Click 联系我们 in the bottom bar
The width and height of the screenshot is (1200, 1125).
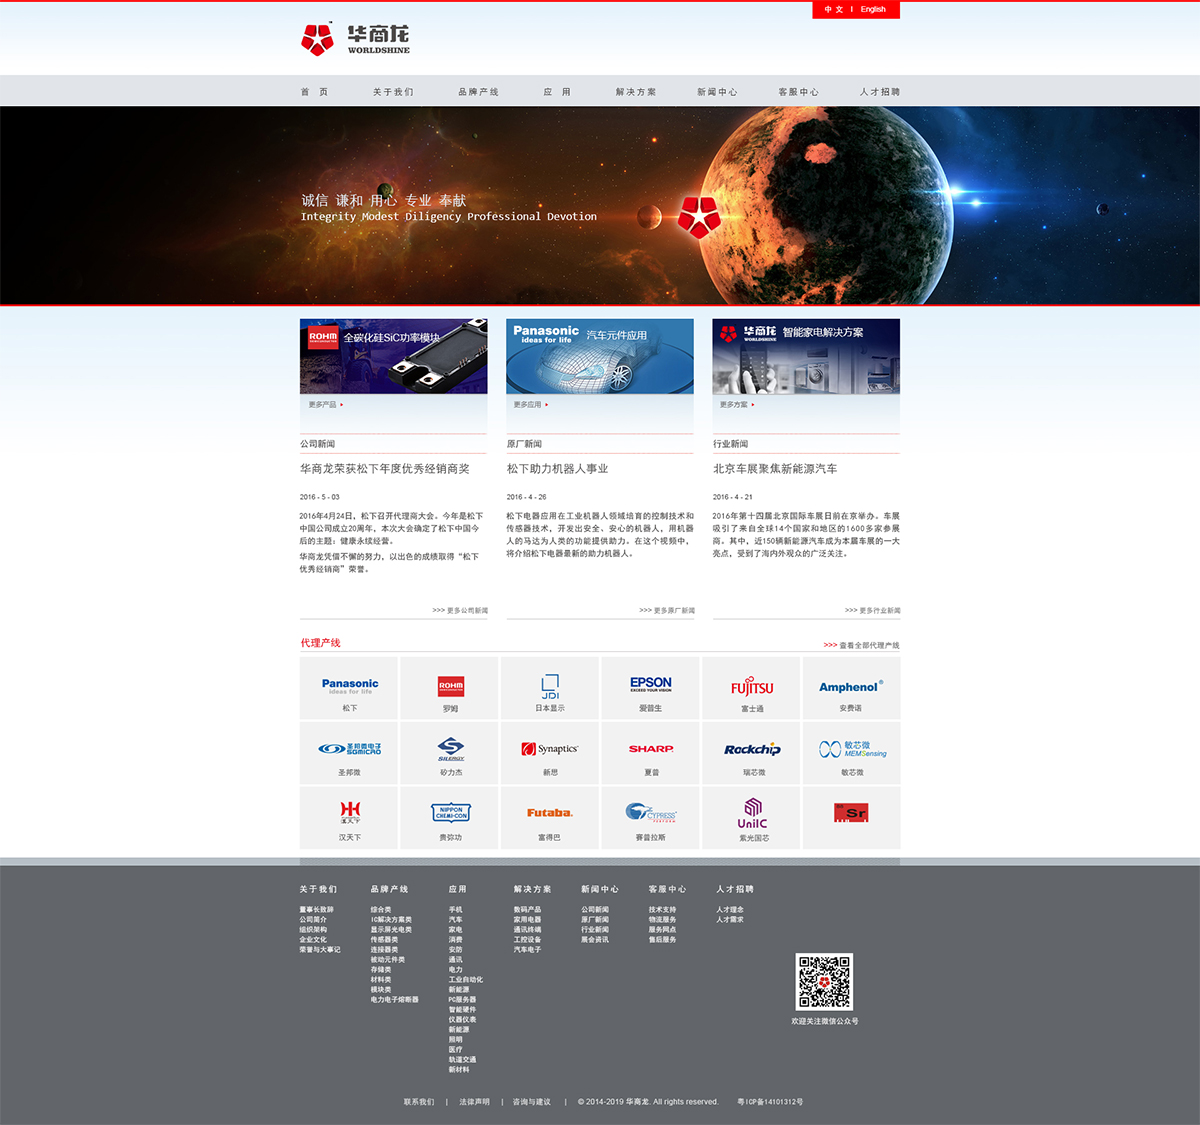[419, 1102]
